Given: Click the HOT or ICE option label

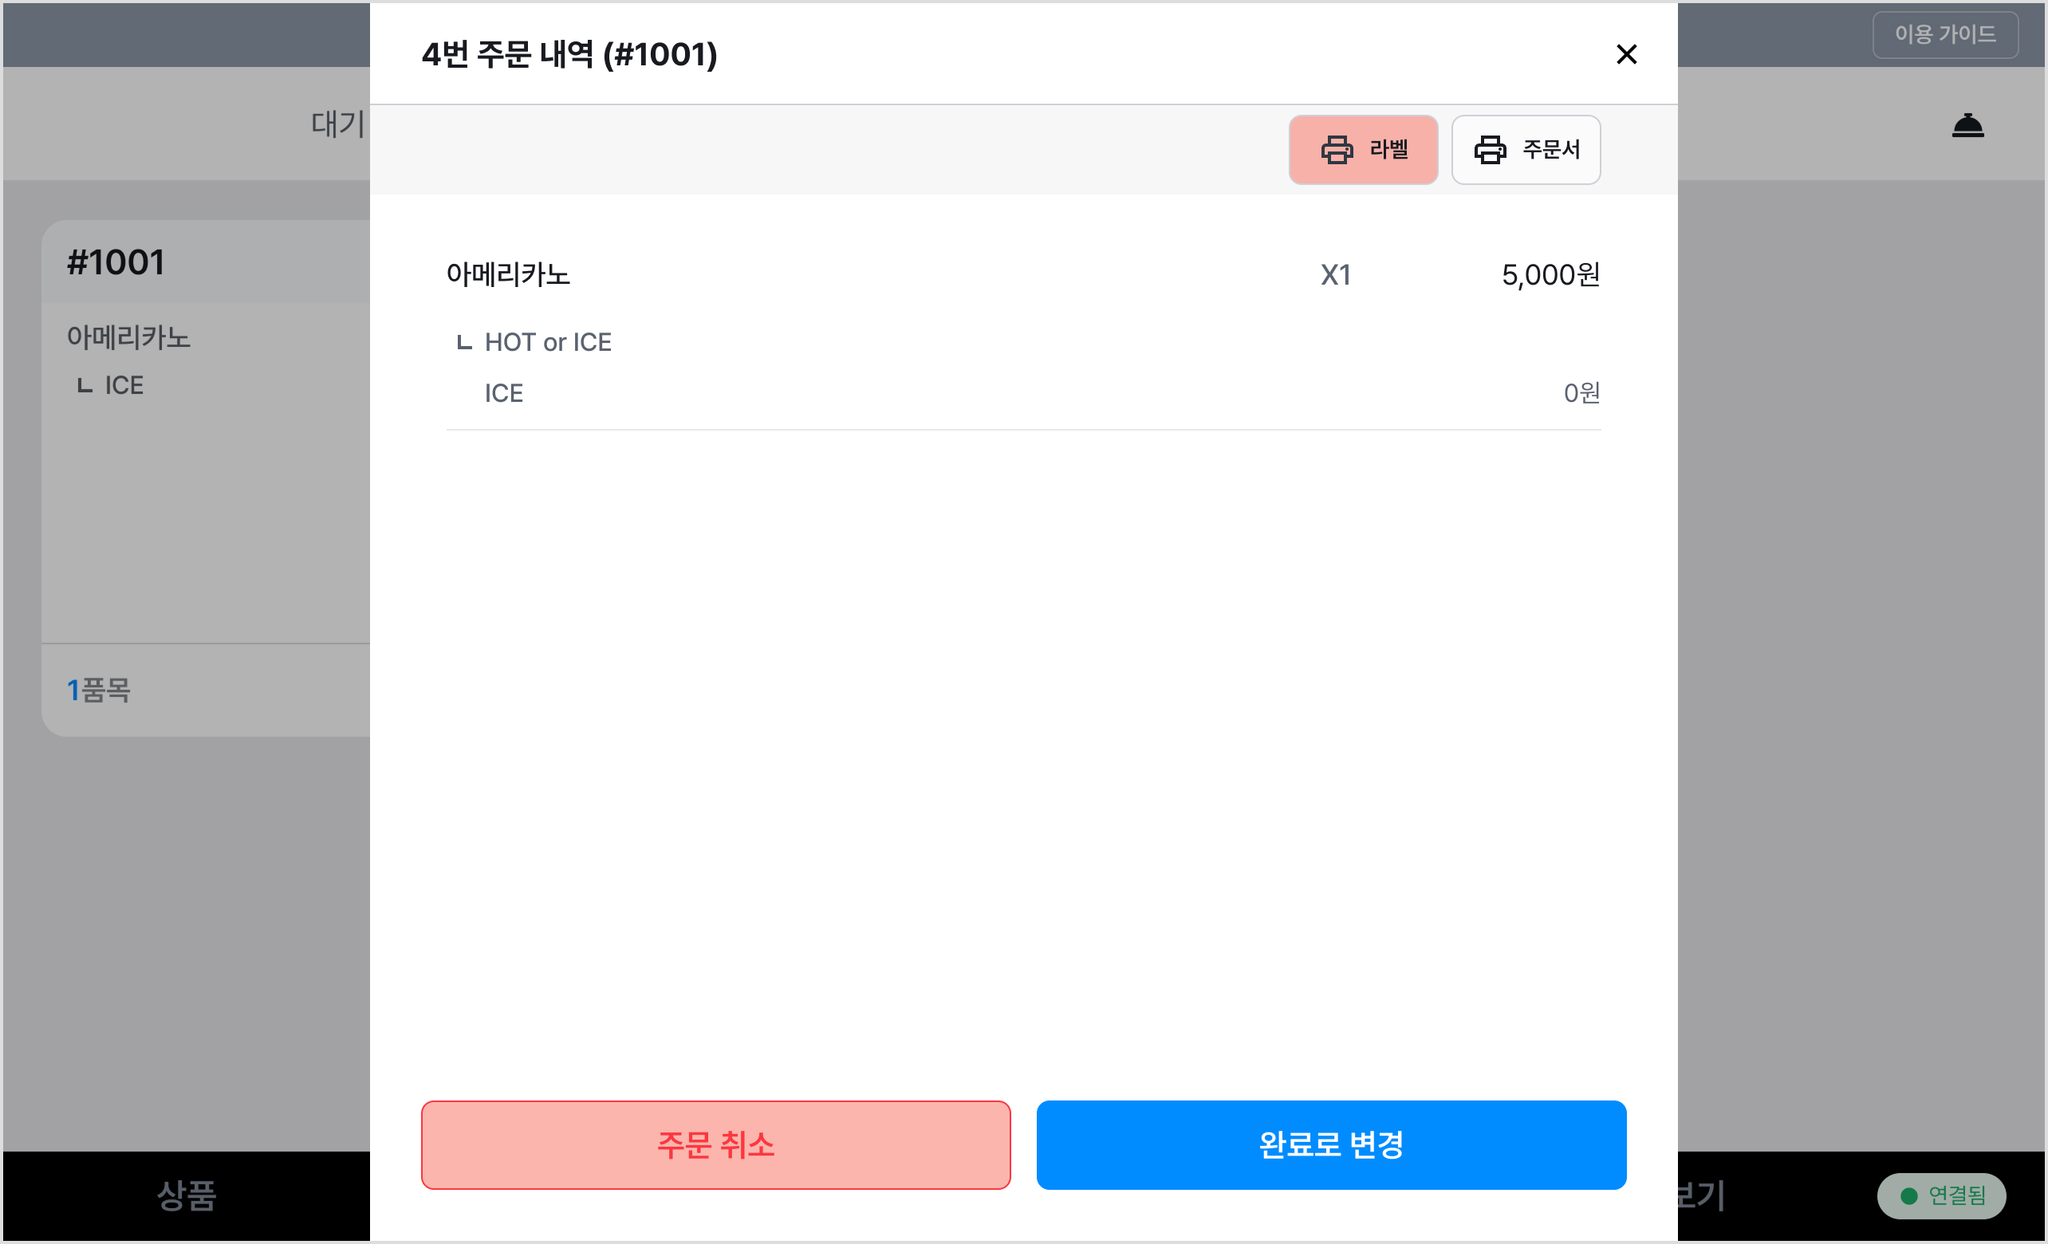Looking at the screenshot, I should coord(547,342).
